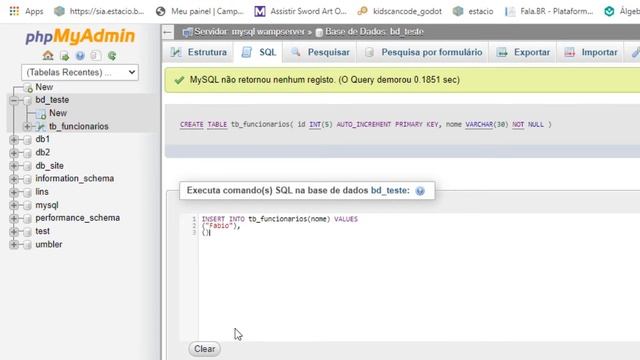Open the SQL documentation page icon
This screenshot has width=640, height=360.
96,56
